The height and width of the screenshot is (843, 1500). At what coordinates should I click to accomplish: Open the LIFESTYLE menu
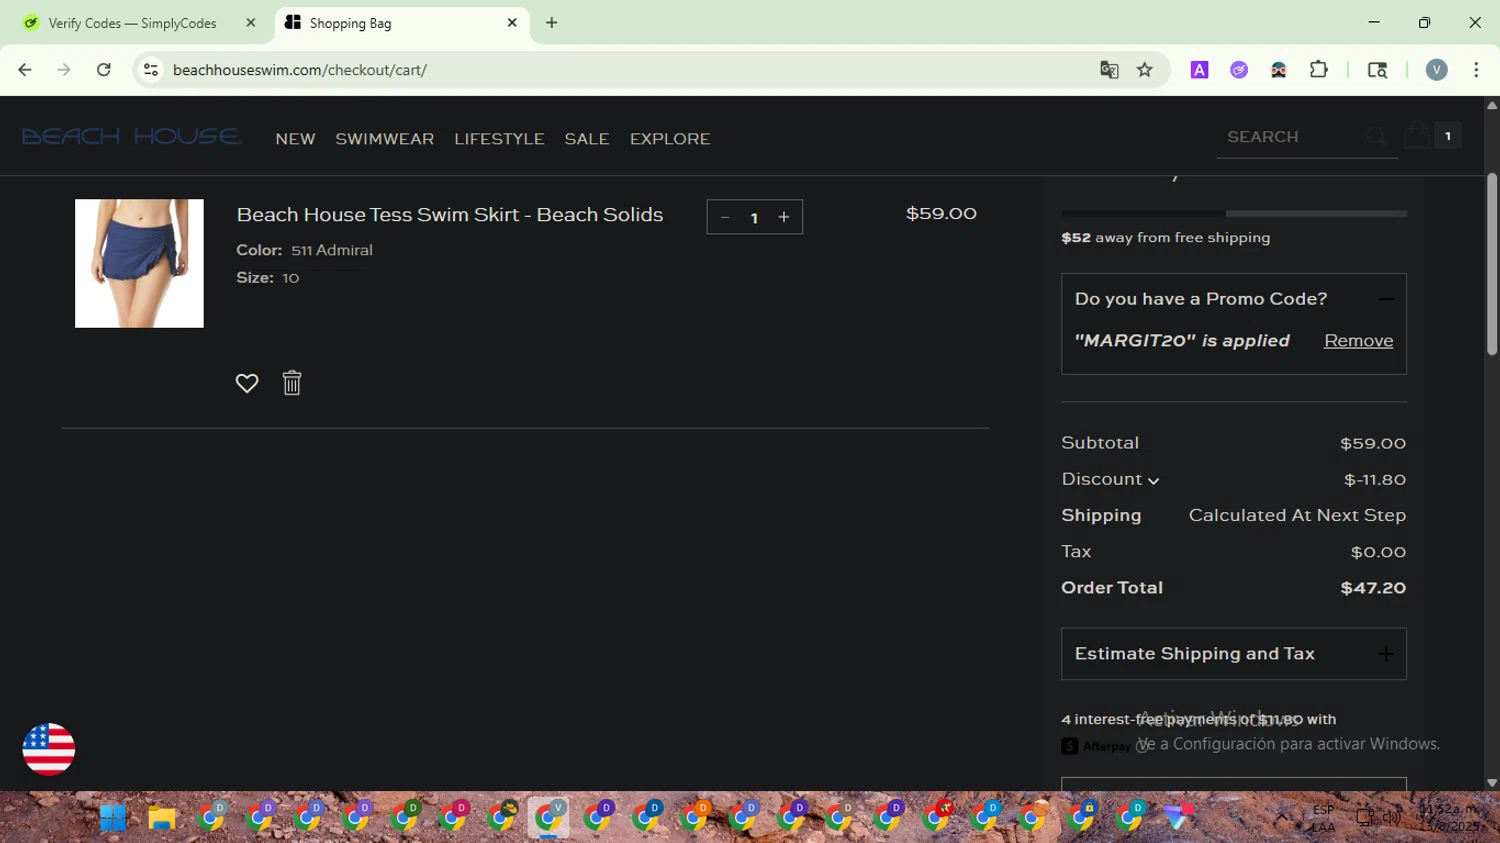pos(499,139)
